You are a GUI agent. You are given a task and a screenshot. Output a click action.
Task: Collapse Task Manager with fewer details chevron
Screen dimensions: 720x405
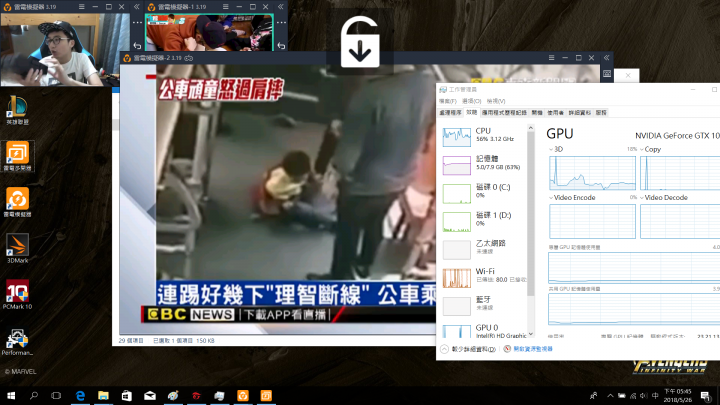pyautogui.click(x=444, y=349)
